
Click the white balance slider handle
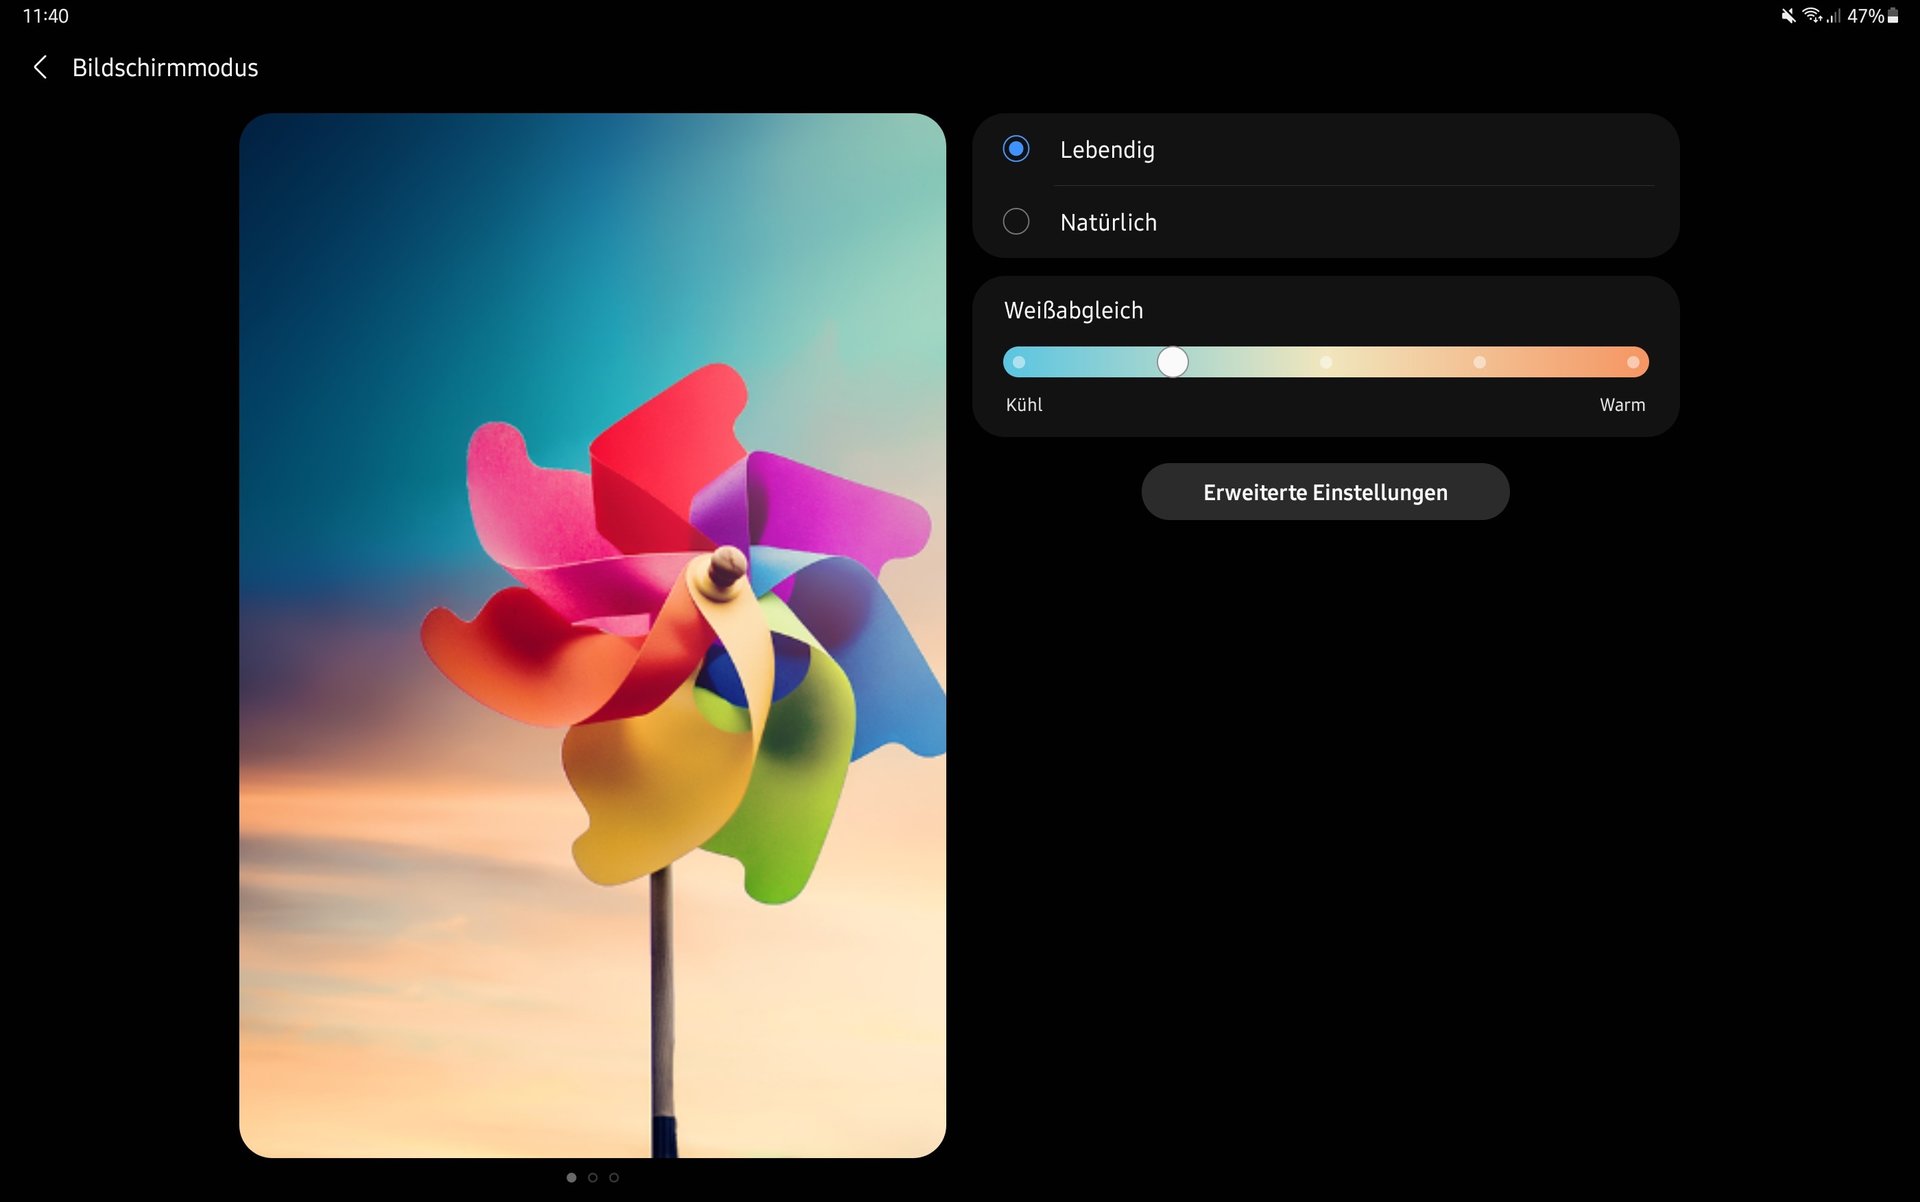point(1173,362)
